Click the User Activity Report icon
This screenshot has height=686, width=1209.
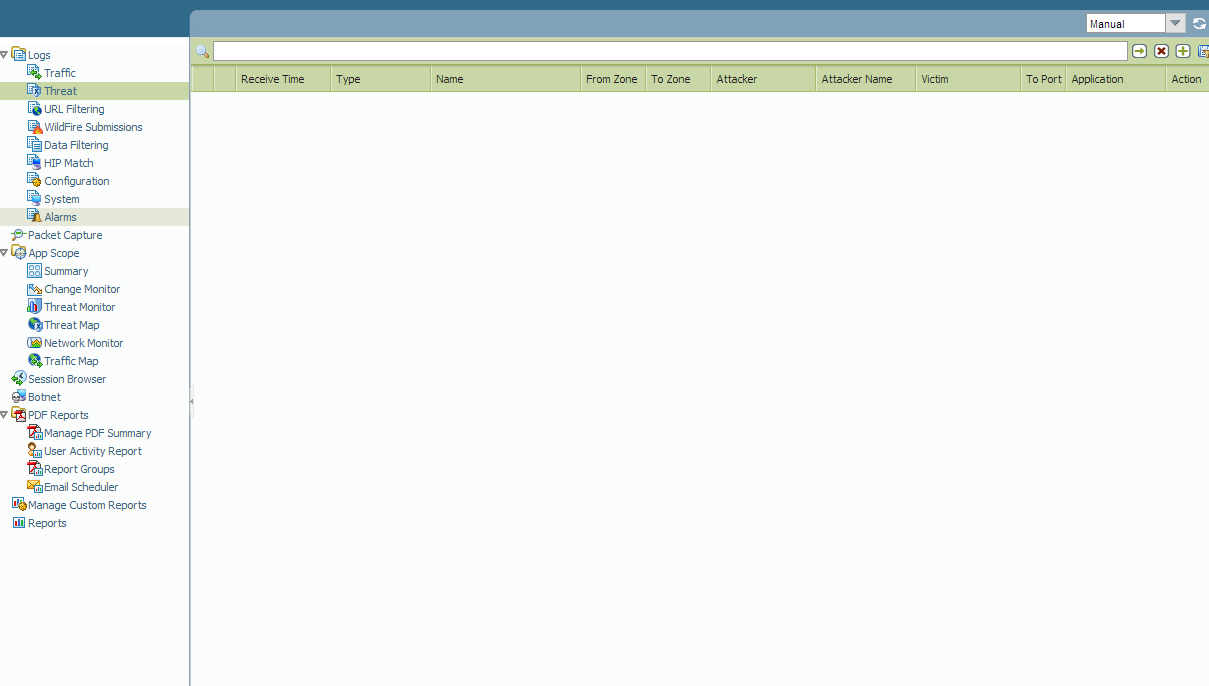34,451
